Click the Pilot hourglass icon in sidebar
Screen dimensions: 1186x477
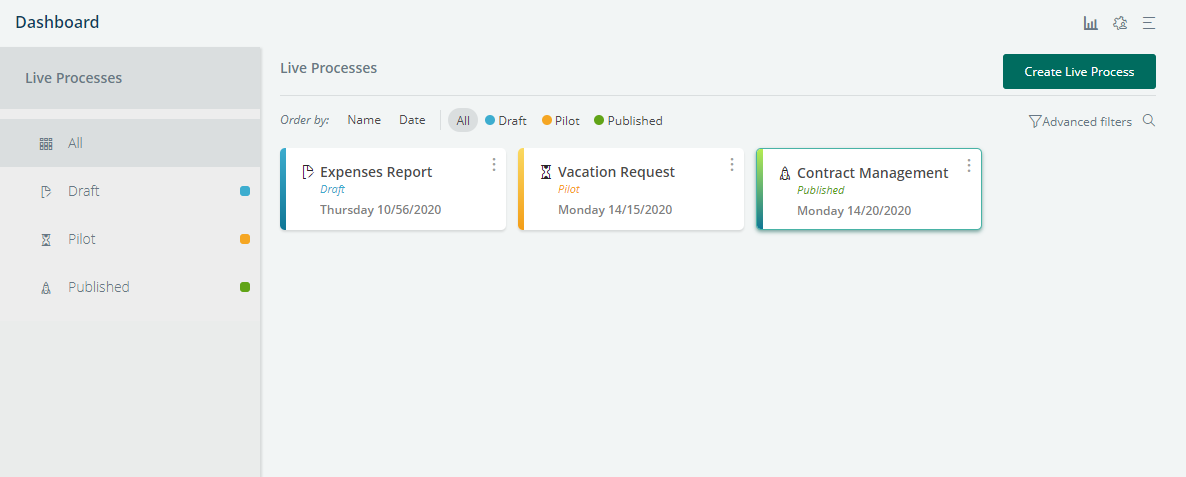[46, 240]
